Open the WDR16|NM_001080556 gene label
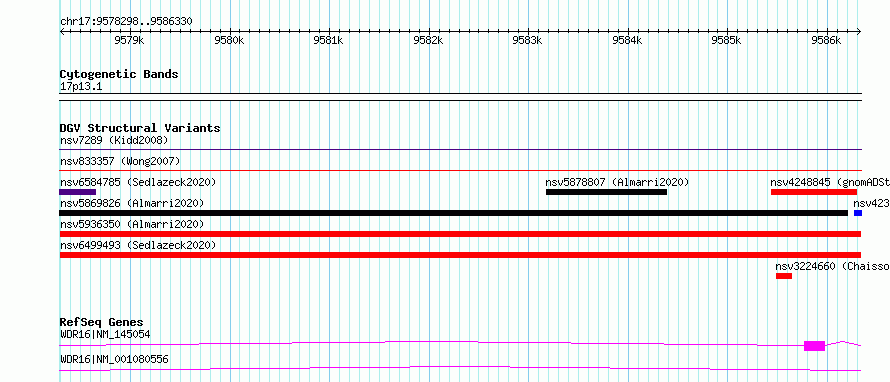 (114, 359)
